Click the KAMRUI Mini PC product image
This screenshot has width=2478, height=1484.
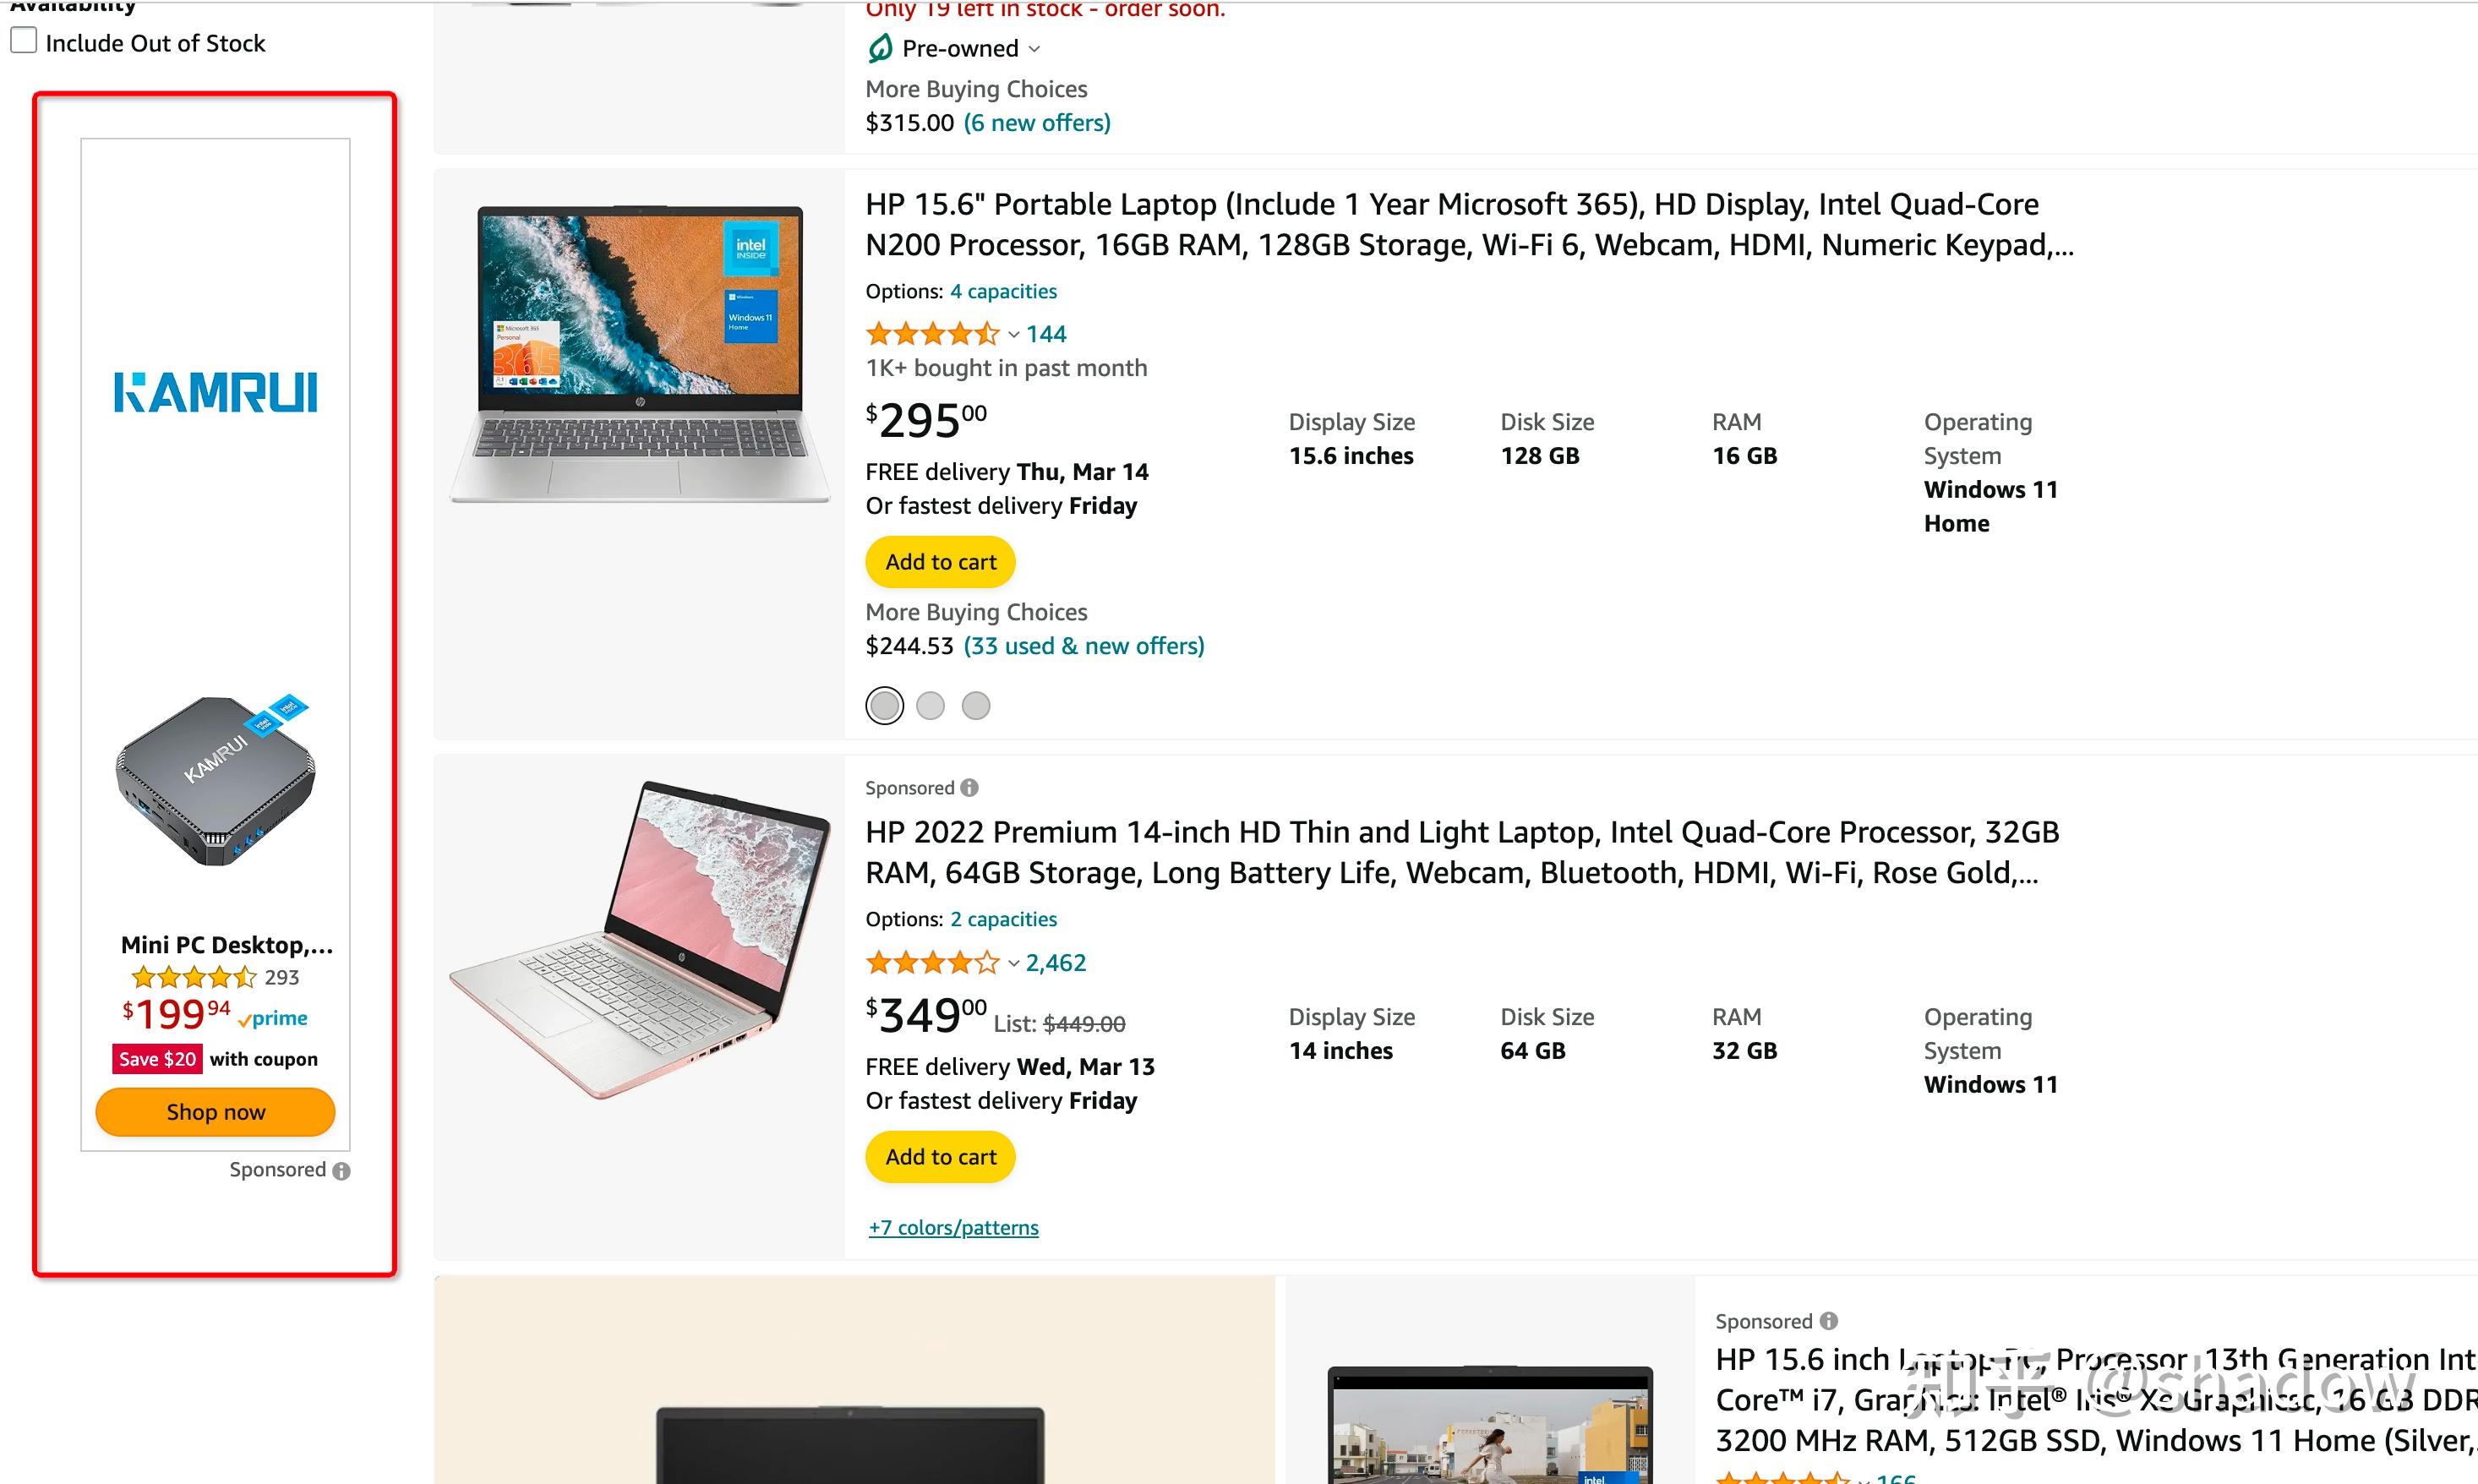[215, 779]
